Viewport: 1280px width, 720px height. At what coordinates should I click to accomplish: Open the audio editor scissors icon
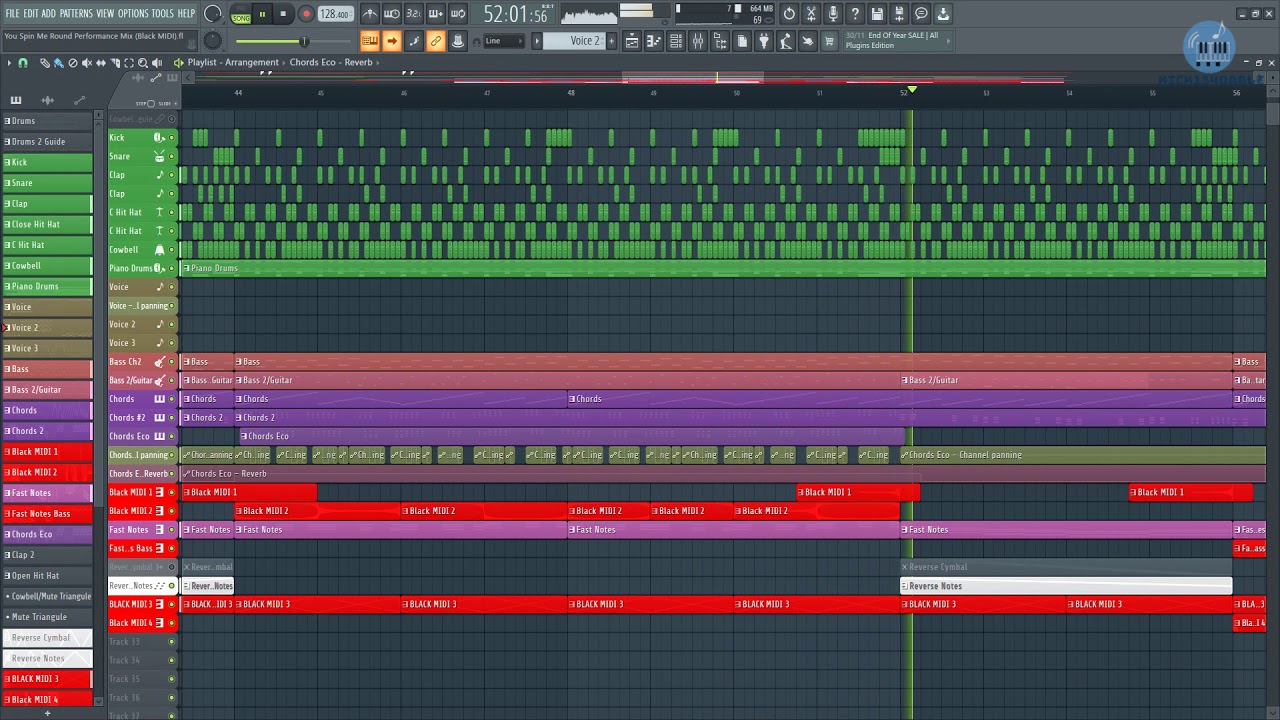[x=811, y=14]
